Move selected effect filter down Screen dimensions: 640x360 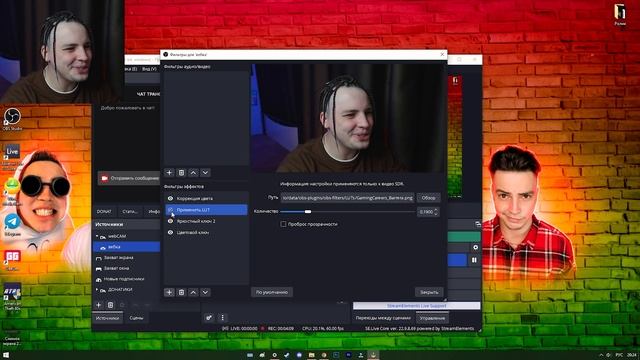(205, 292)
